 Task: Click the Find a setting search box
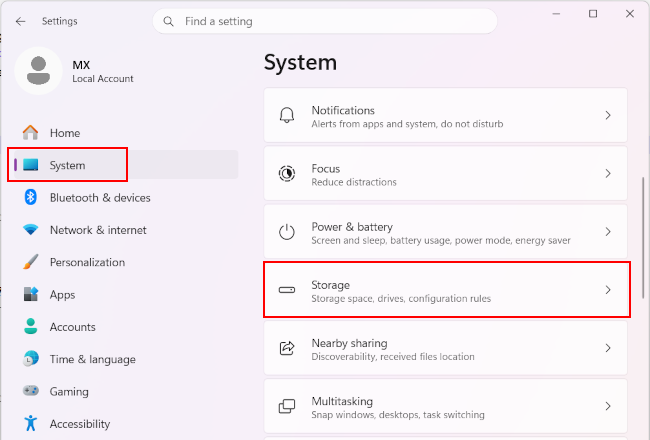pyautogui.click(x=325, y=21)
